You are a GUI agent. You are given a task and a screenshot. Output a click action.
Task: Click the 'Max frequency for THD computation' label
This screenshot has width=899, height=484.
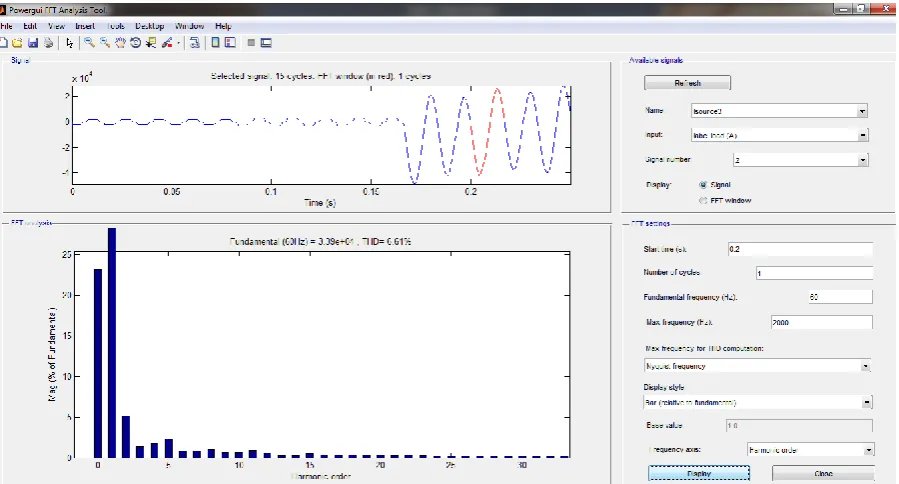pyautogui.click(x=704, y=348)
